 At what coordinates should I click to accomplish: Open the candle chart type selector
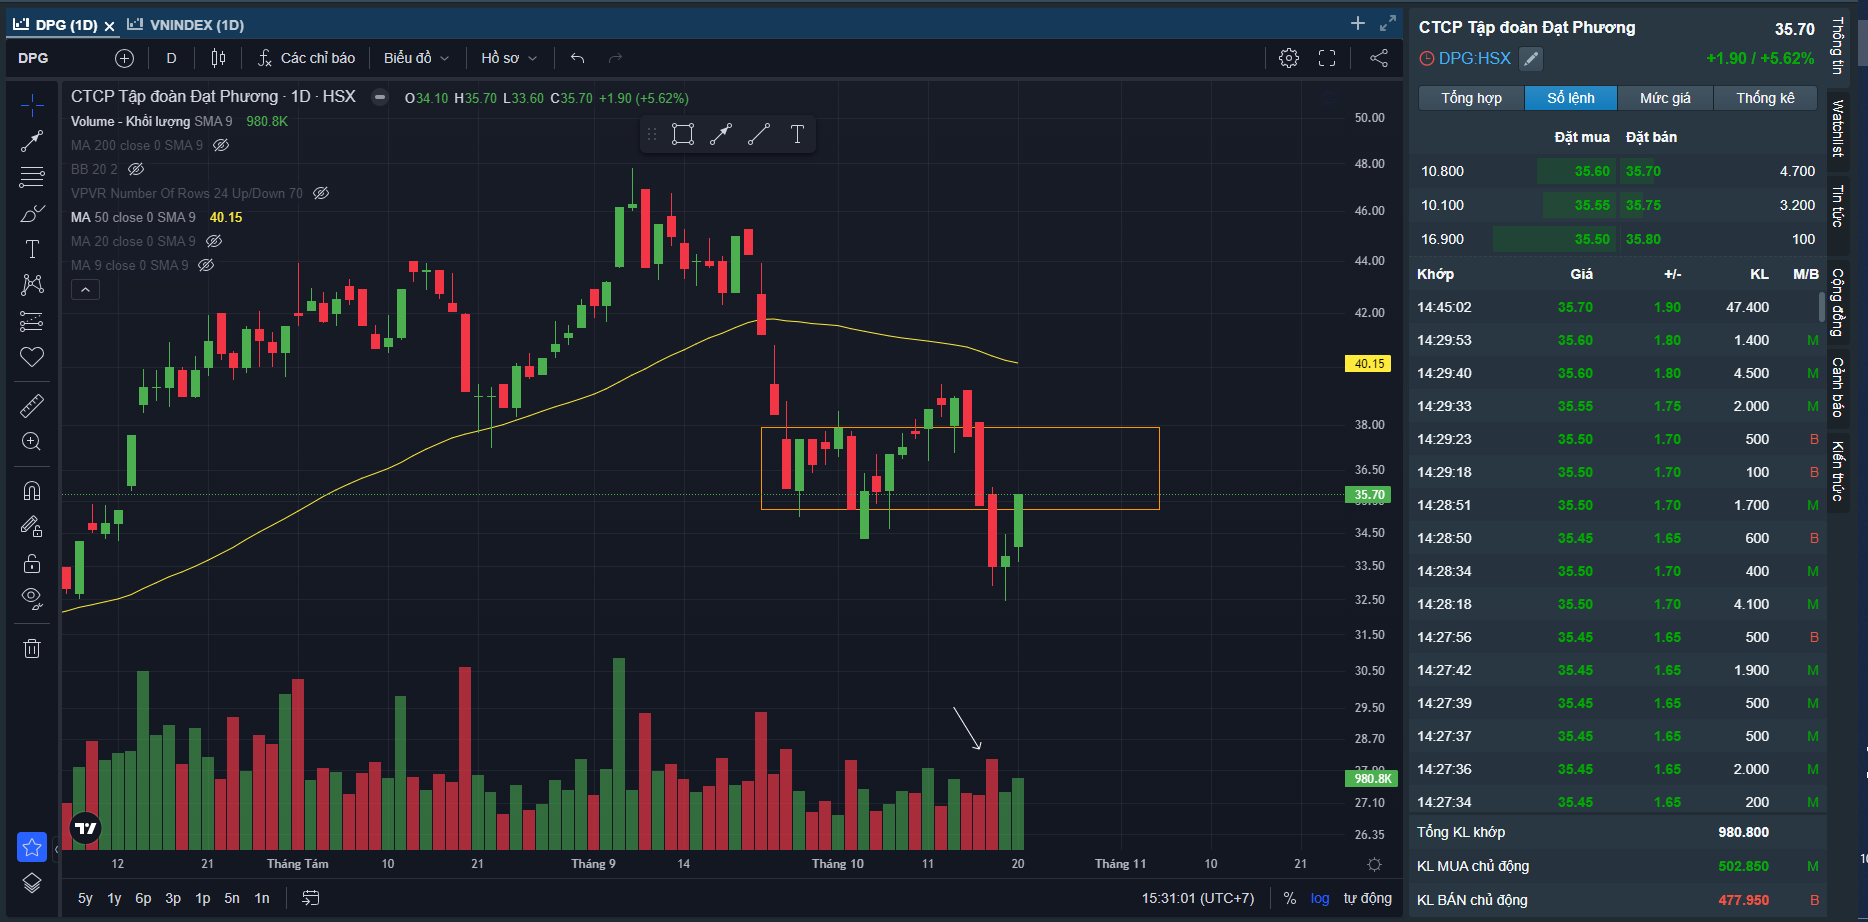click(x=218, y=58)
